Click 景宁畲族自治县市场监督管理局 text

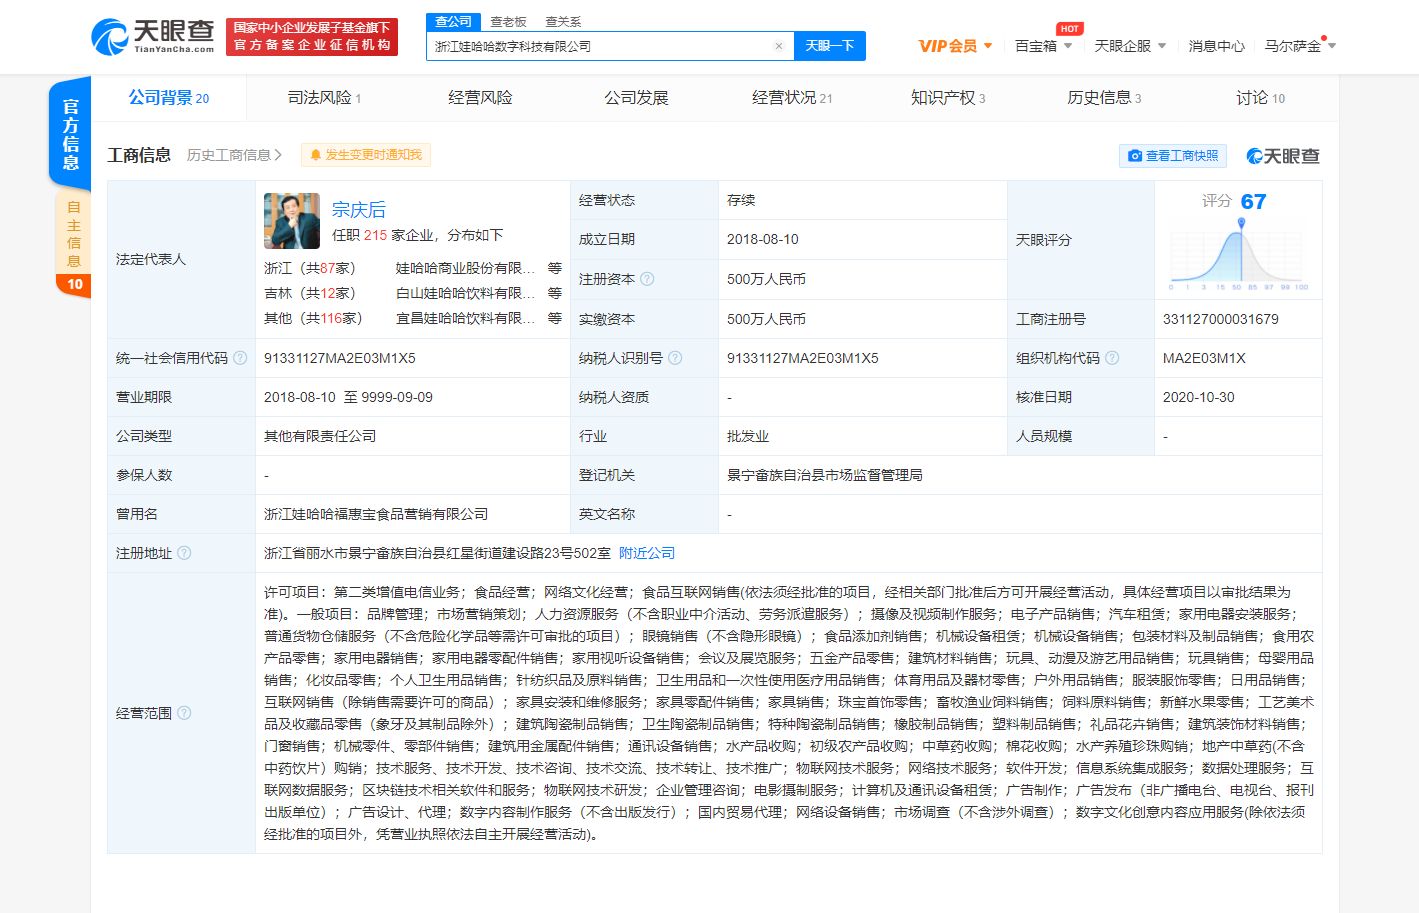point(825,475)
